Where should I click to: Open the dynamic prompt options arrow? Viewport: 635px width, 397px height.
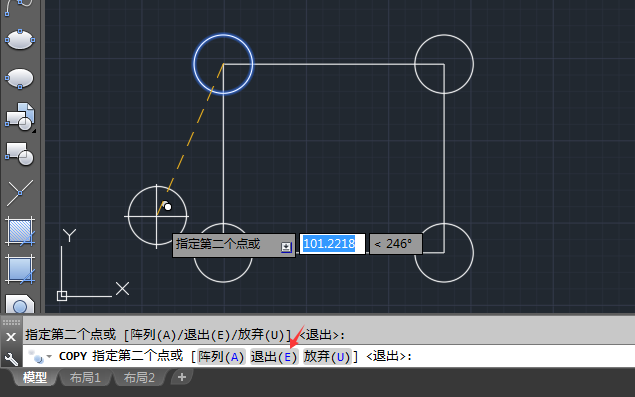pos(286,247)
